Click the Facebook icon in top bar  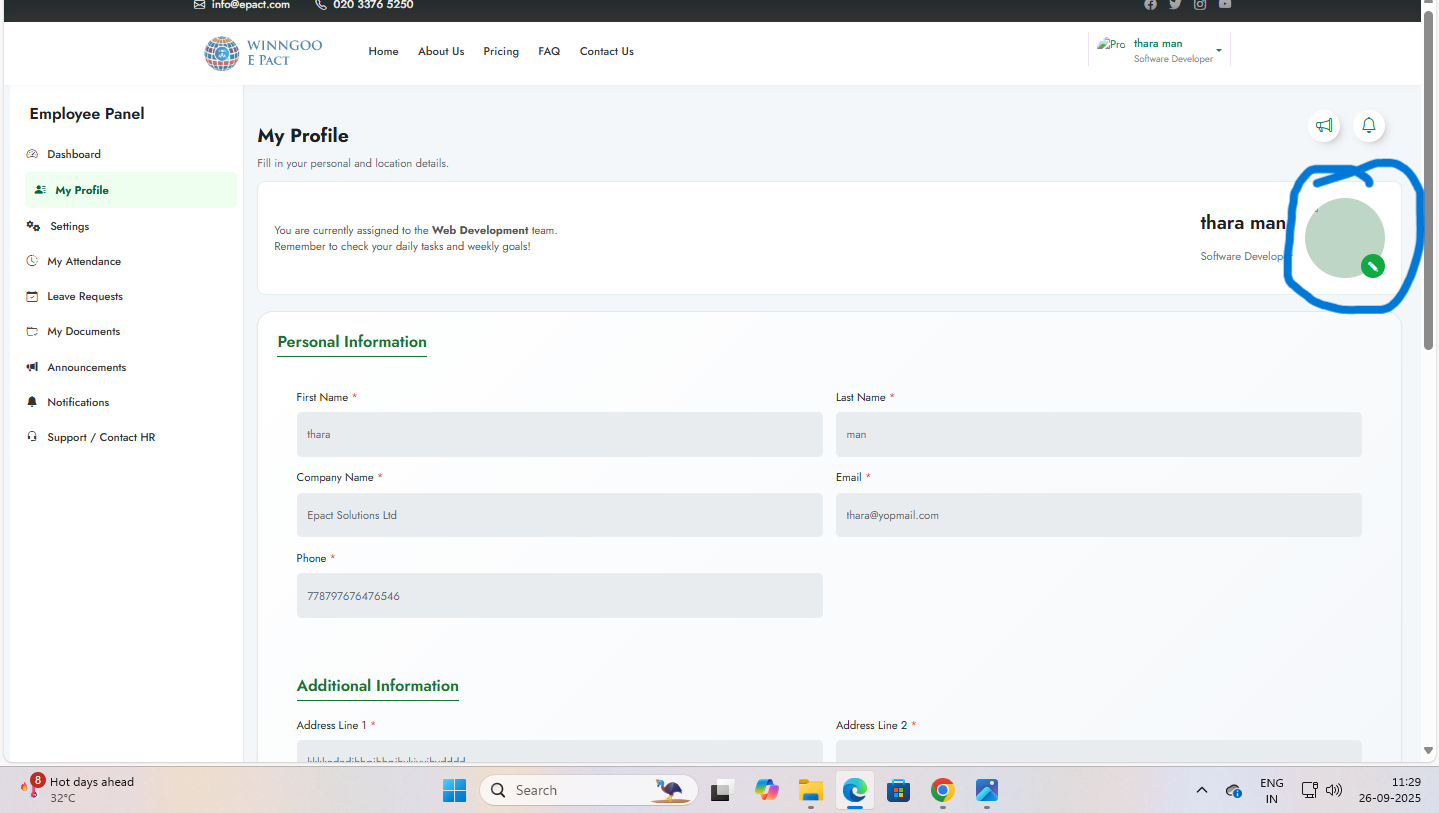coord(1150,5)
